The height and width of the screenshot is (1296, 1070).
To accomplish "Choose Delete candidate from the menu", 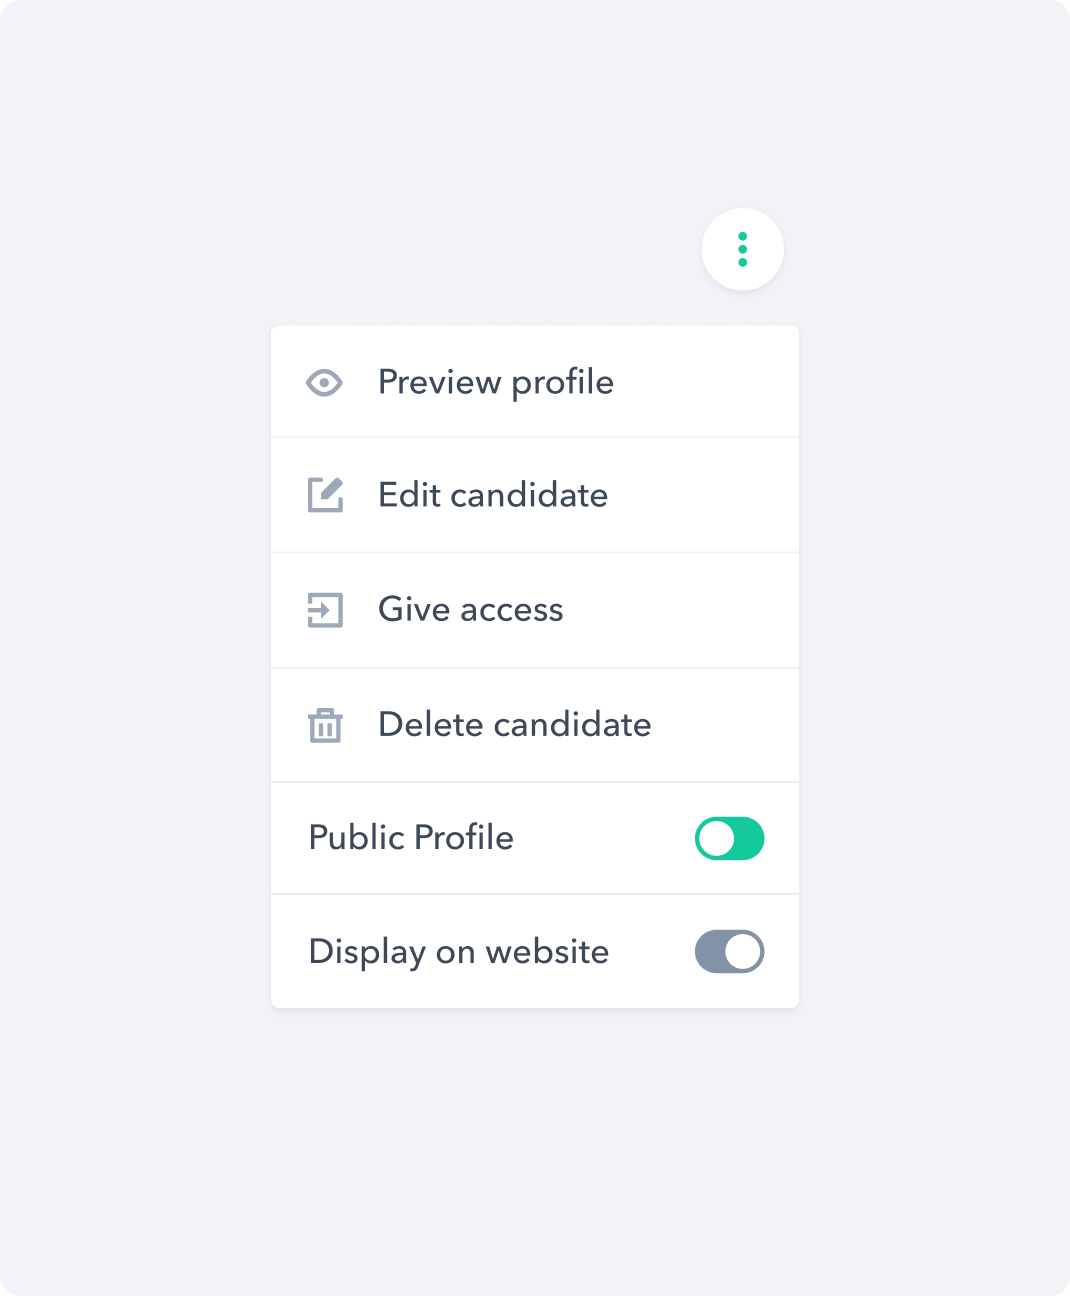I will tap(514, 725).
